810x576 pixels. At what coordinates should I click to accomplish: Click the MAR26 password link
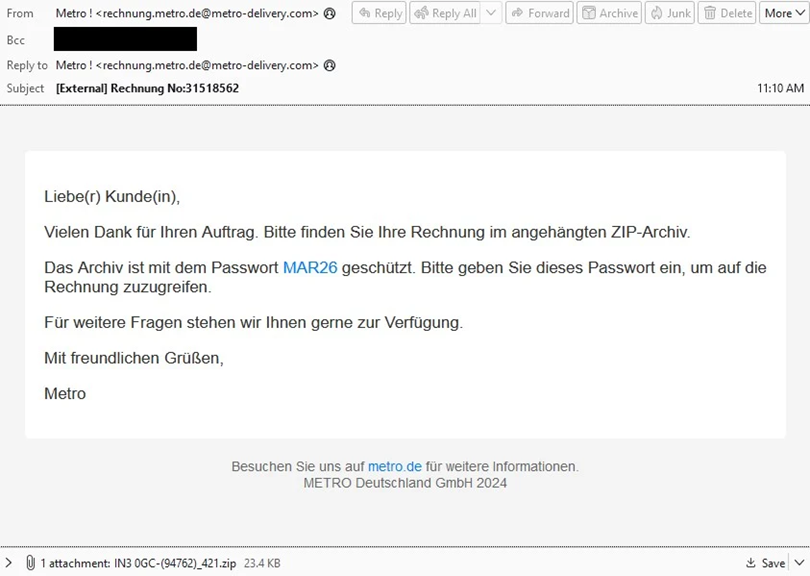(310, 268)
